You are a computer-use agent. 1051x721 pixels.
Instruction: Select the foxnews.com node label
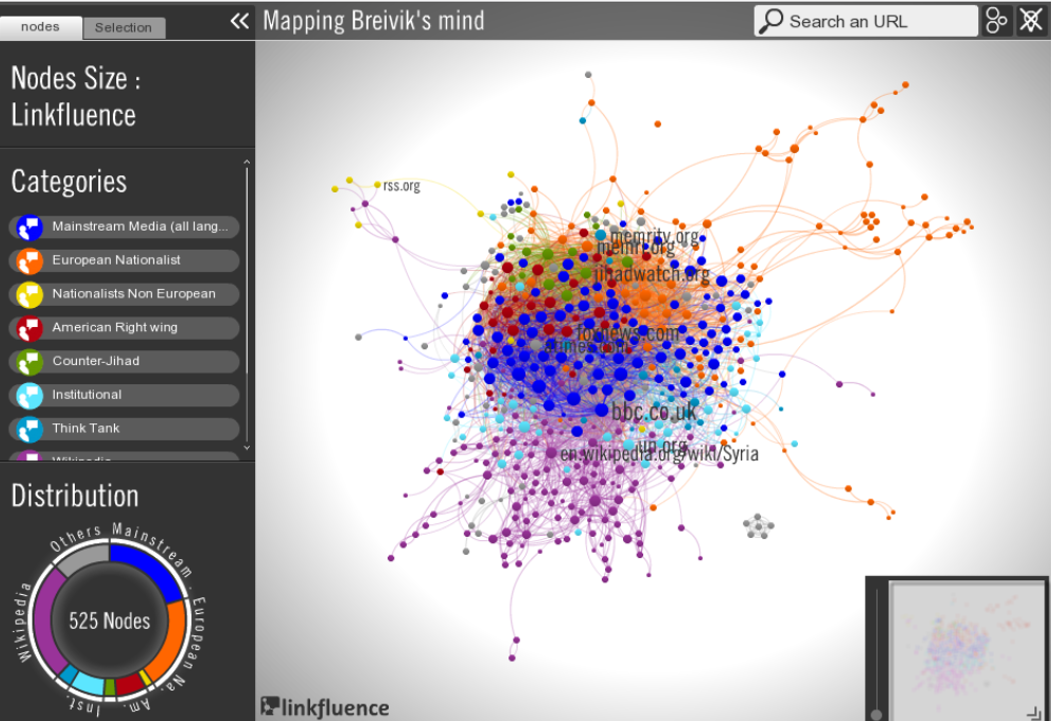pyautogui.click(x=627, y=332)
